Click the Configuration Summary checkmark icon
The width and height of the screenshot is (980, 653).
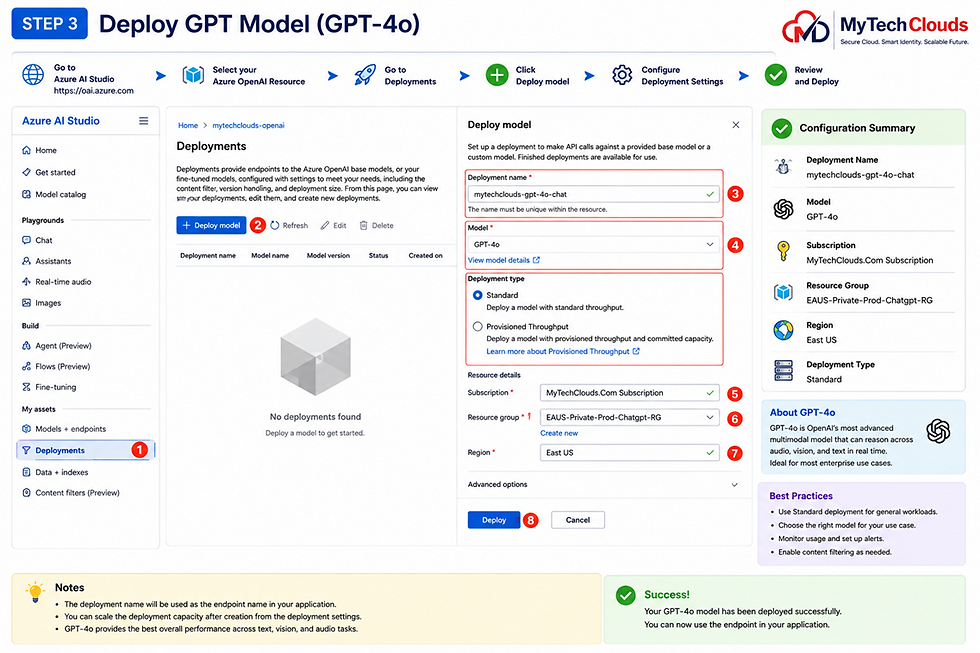782,128
